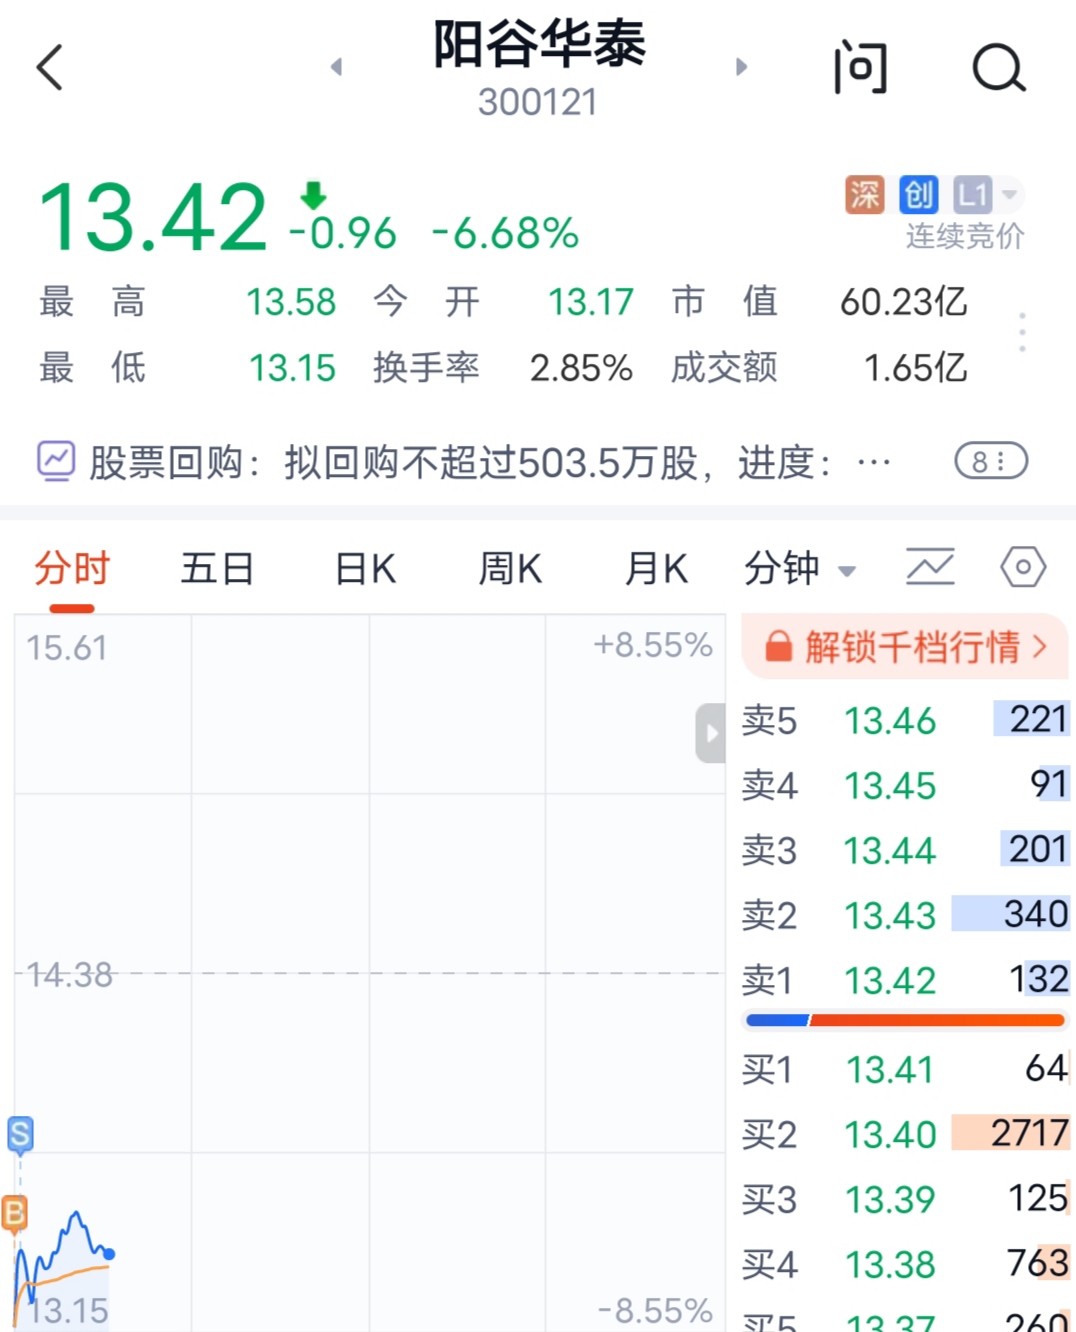1076x1332 pixels.
Task: Select the 买4 row at 13.38
Action: [905, 1264]
